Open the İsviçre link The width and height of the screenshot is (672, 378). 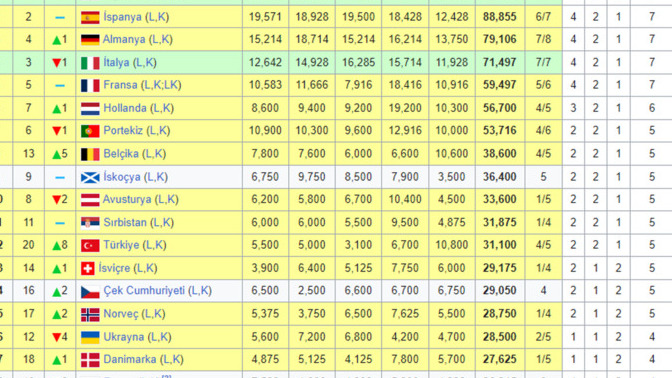pos(114,268)
